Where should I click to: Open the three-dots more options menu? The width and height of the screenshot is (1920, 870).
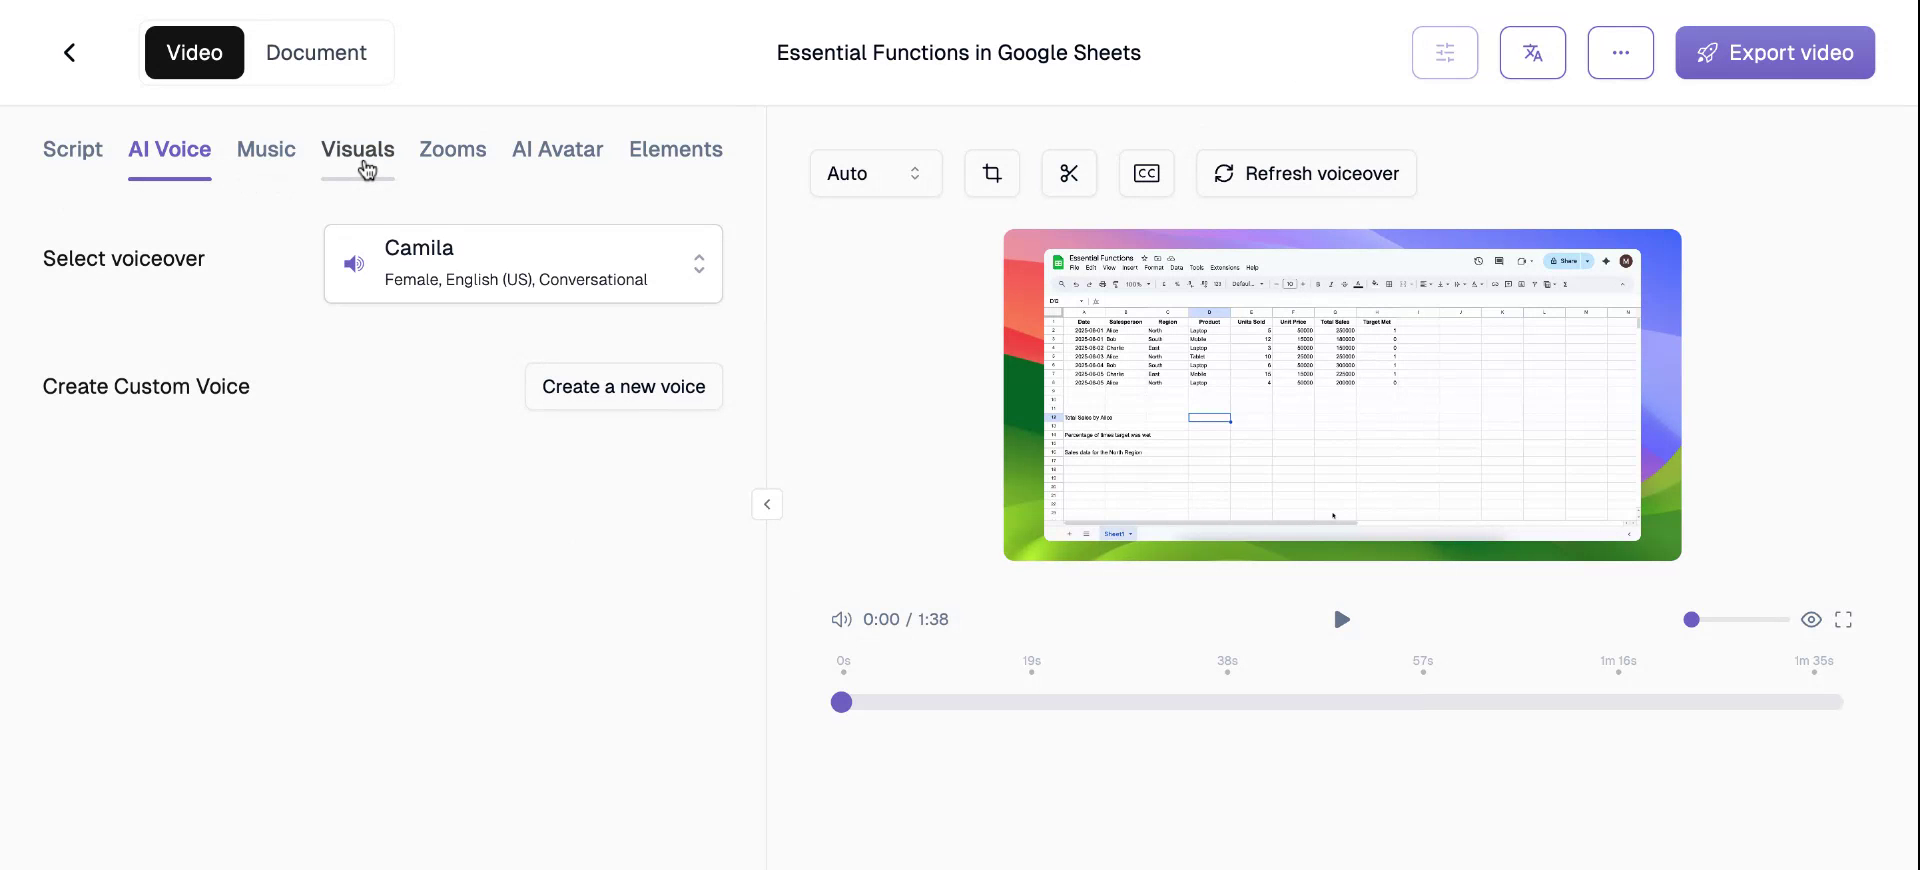point(1620,53)
